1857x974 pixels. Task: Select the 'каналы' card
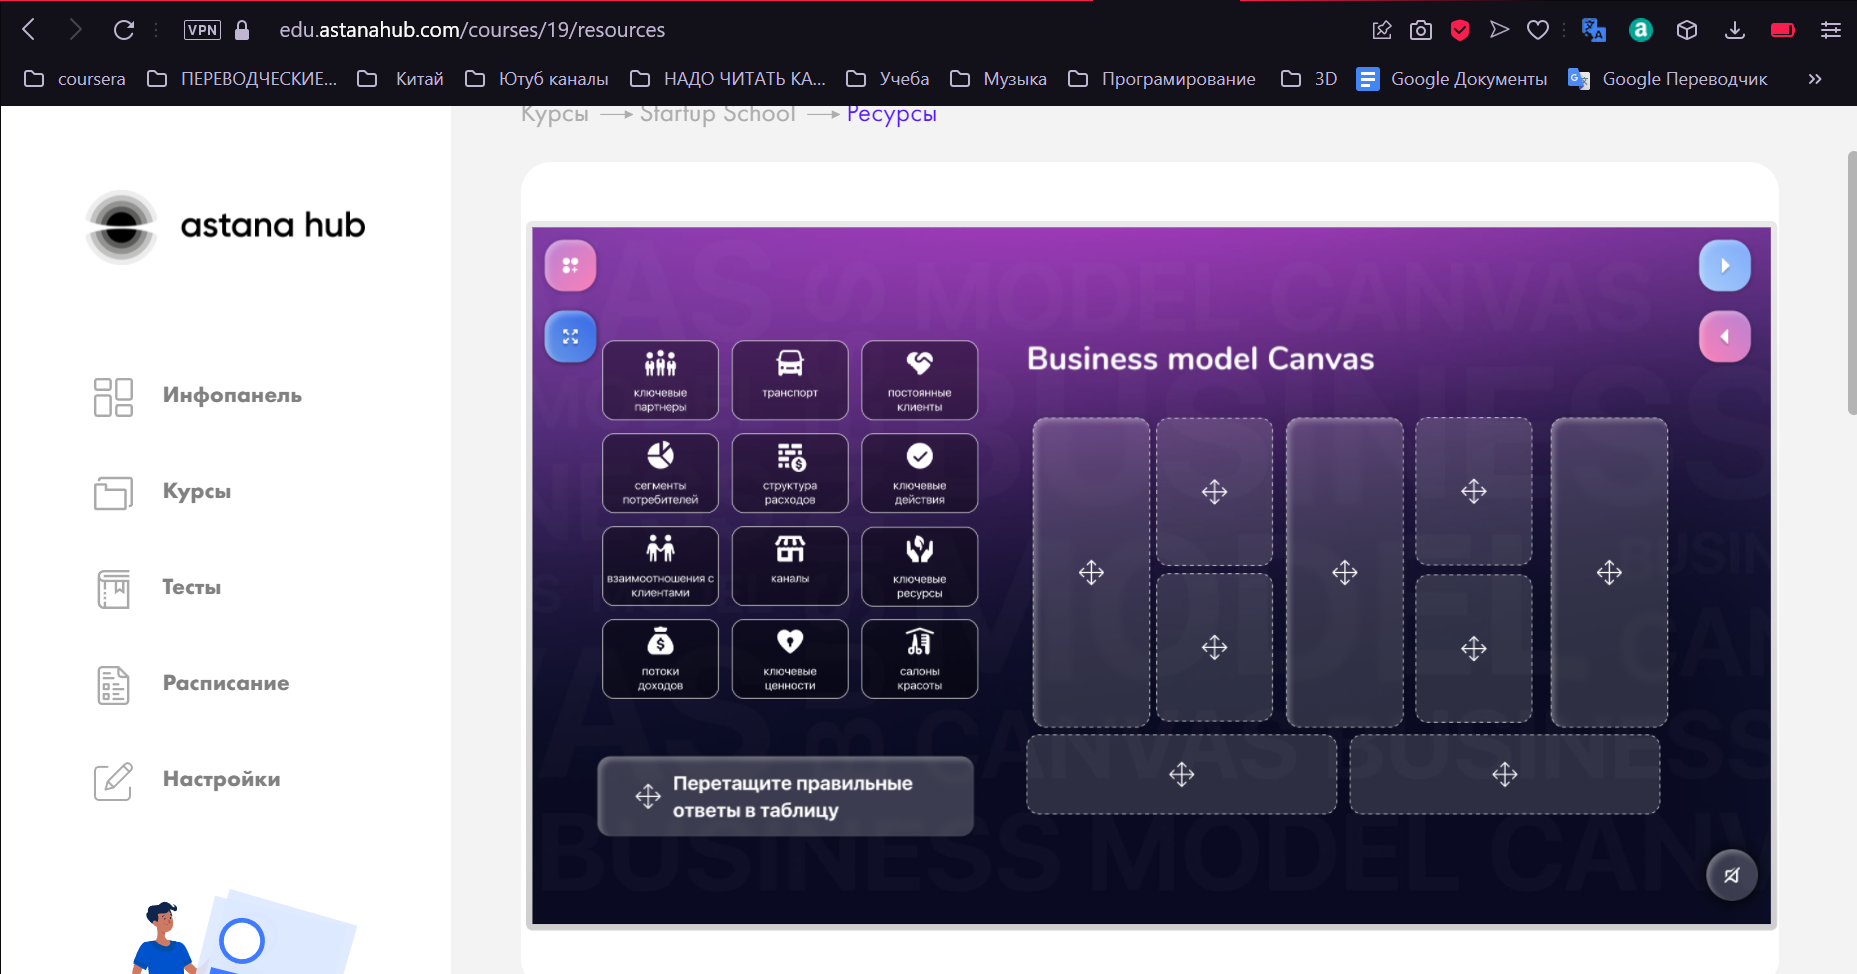click(790, 566)
